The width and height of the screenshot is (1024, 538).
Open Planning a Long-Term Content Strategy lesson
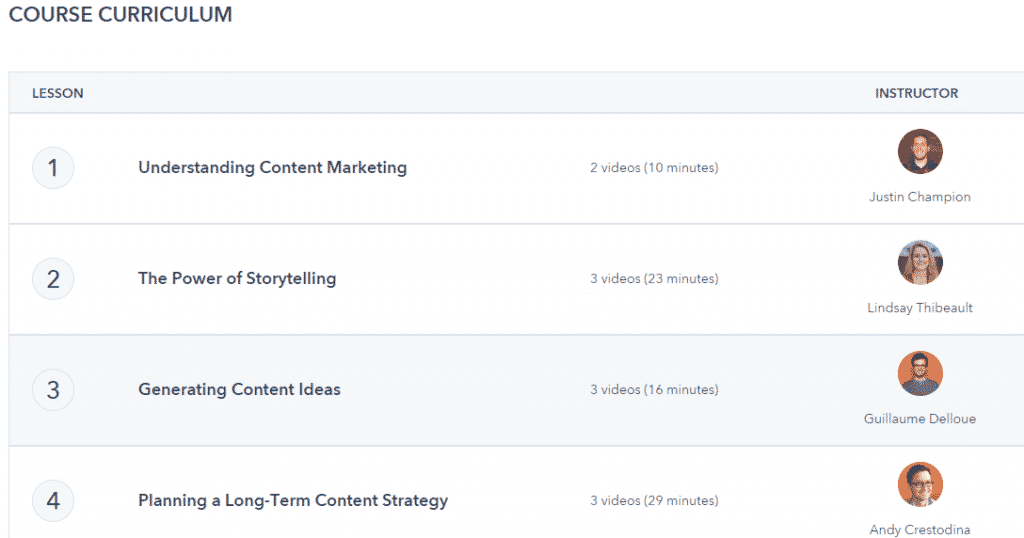tap(293, 501)
